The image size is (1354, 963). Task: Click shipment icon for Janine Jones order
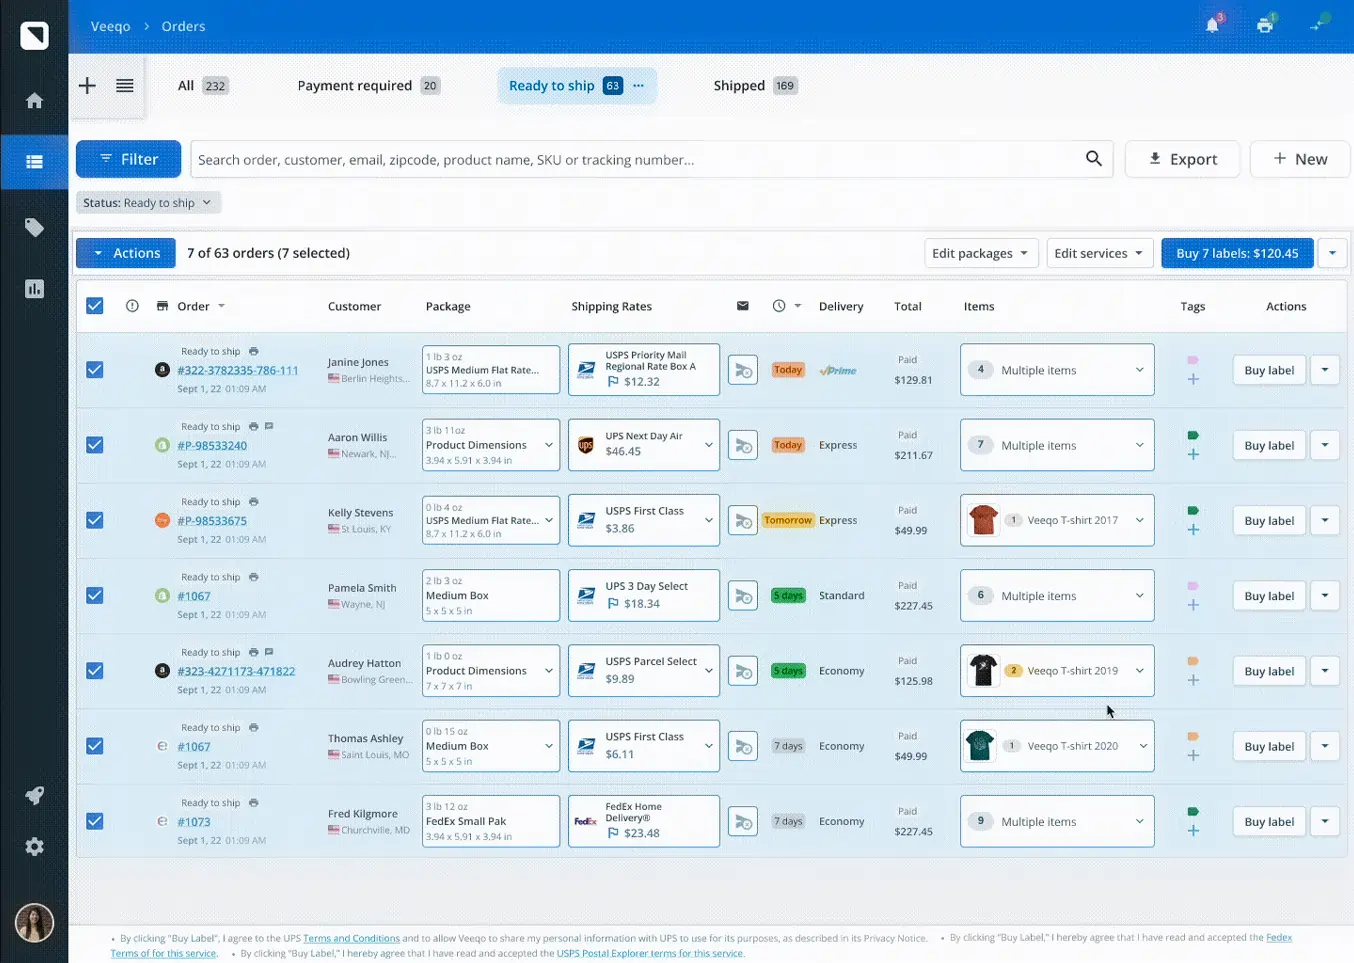[x=742, y=371]
